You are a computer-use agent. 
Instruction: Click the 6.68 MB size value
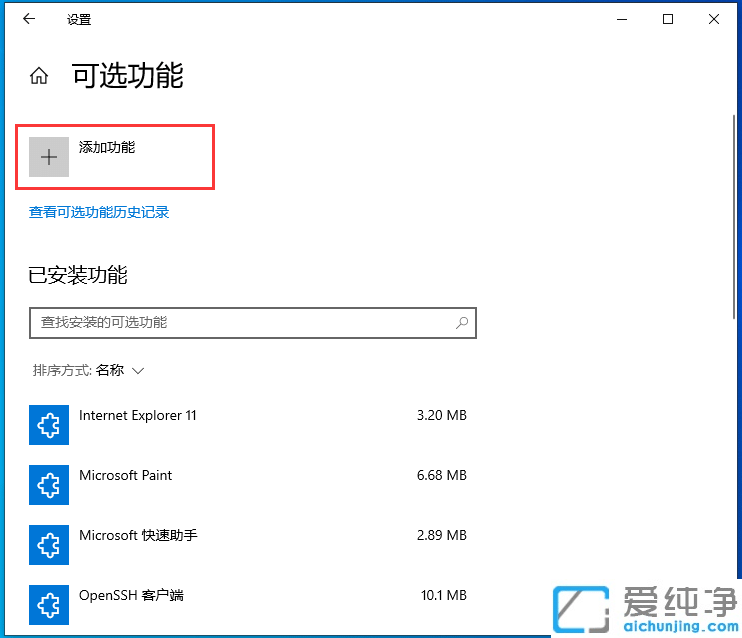(x=442, y=475)
